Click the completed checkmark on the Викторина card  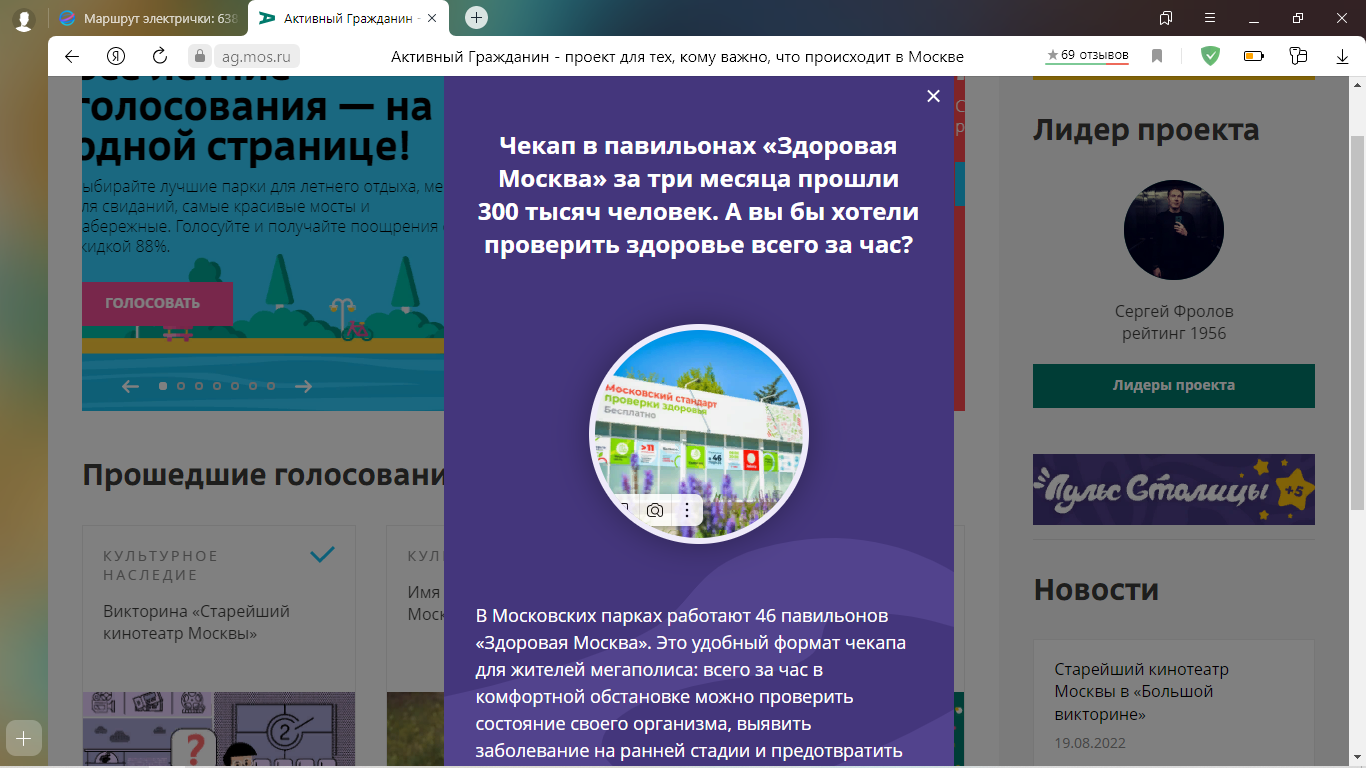point(322,555)
